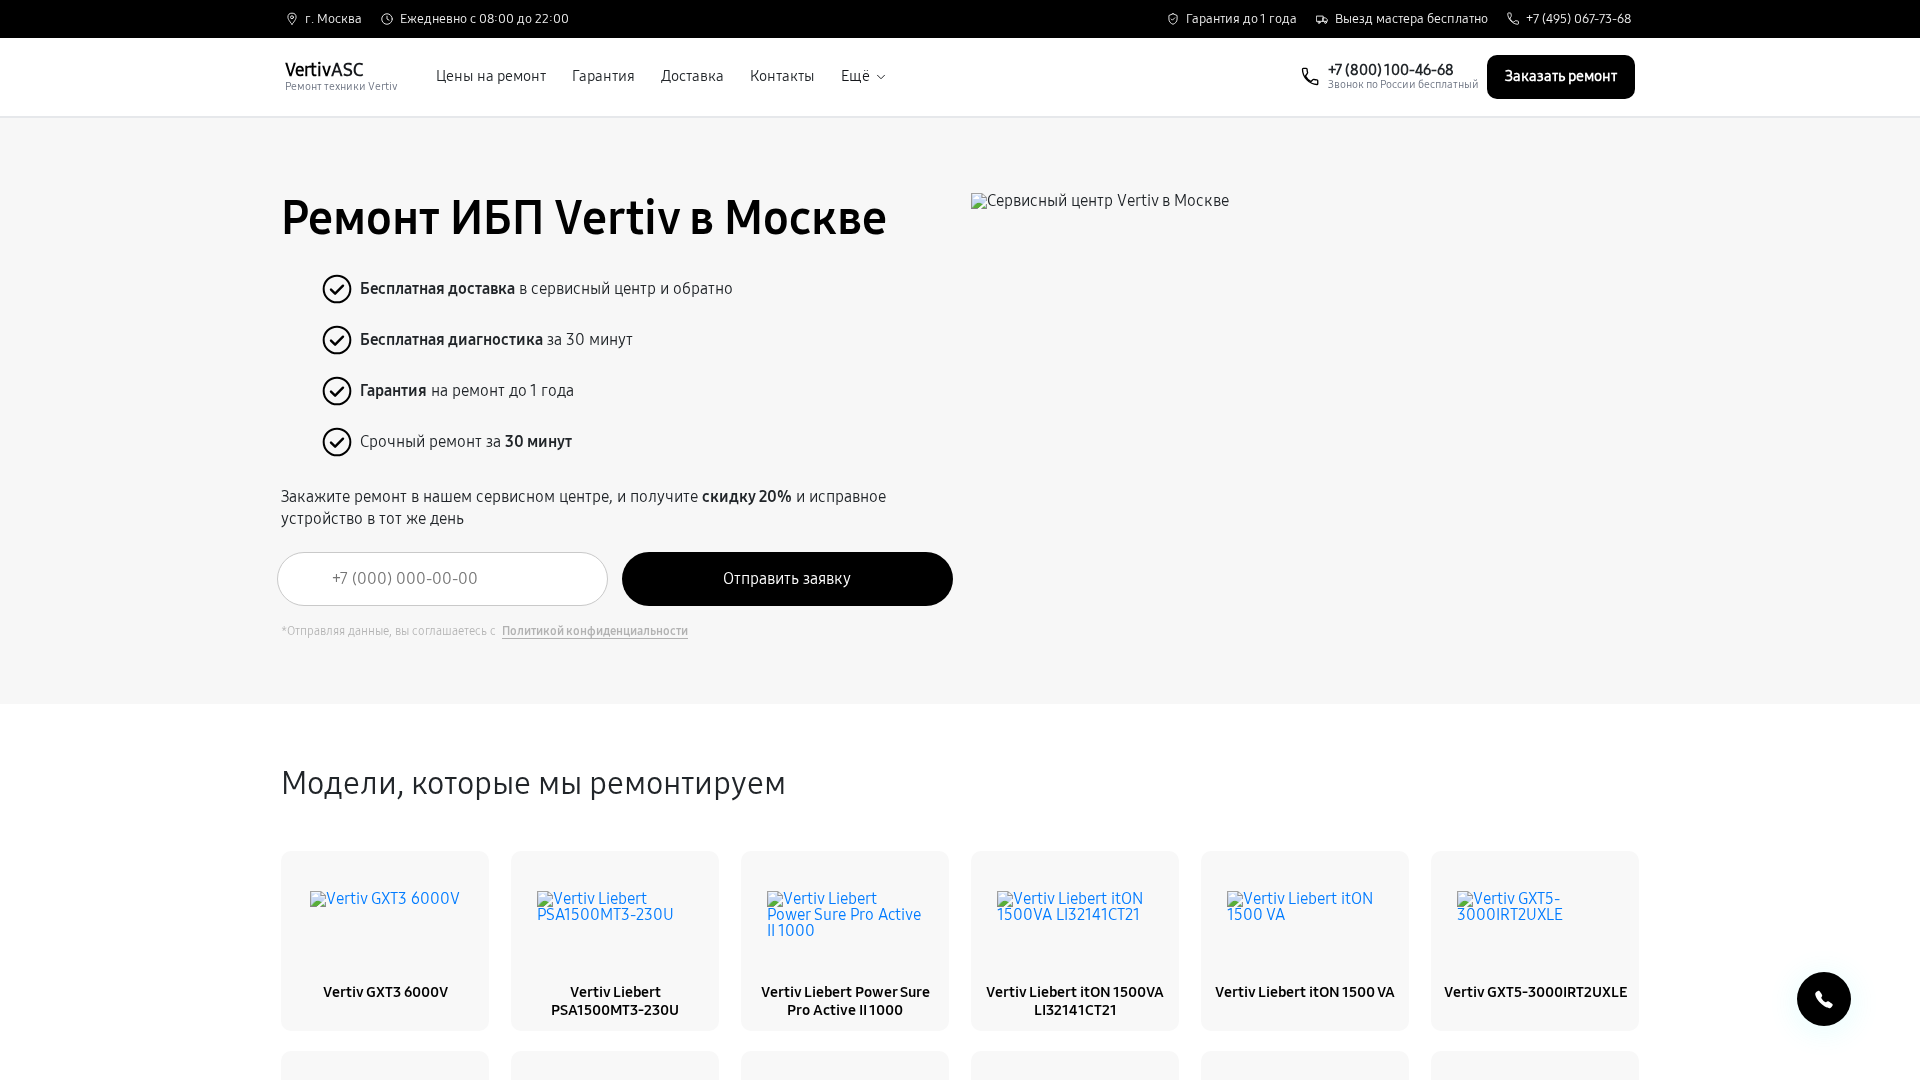
Task: Click the location pin icon by Москва
Action: pyautogui.click(x=292, y=19)
